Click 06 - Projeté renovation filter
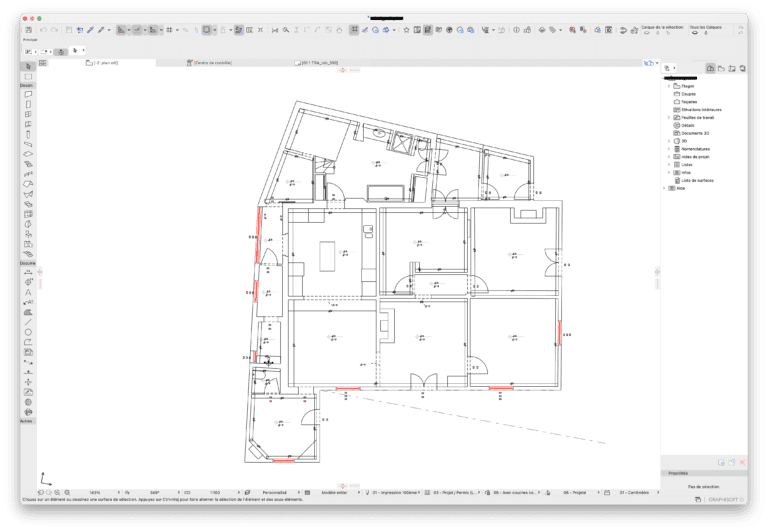The image size is (768, 531). pos(573,492)
